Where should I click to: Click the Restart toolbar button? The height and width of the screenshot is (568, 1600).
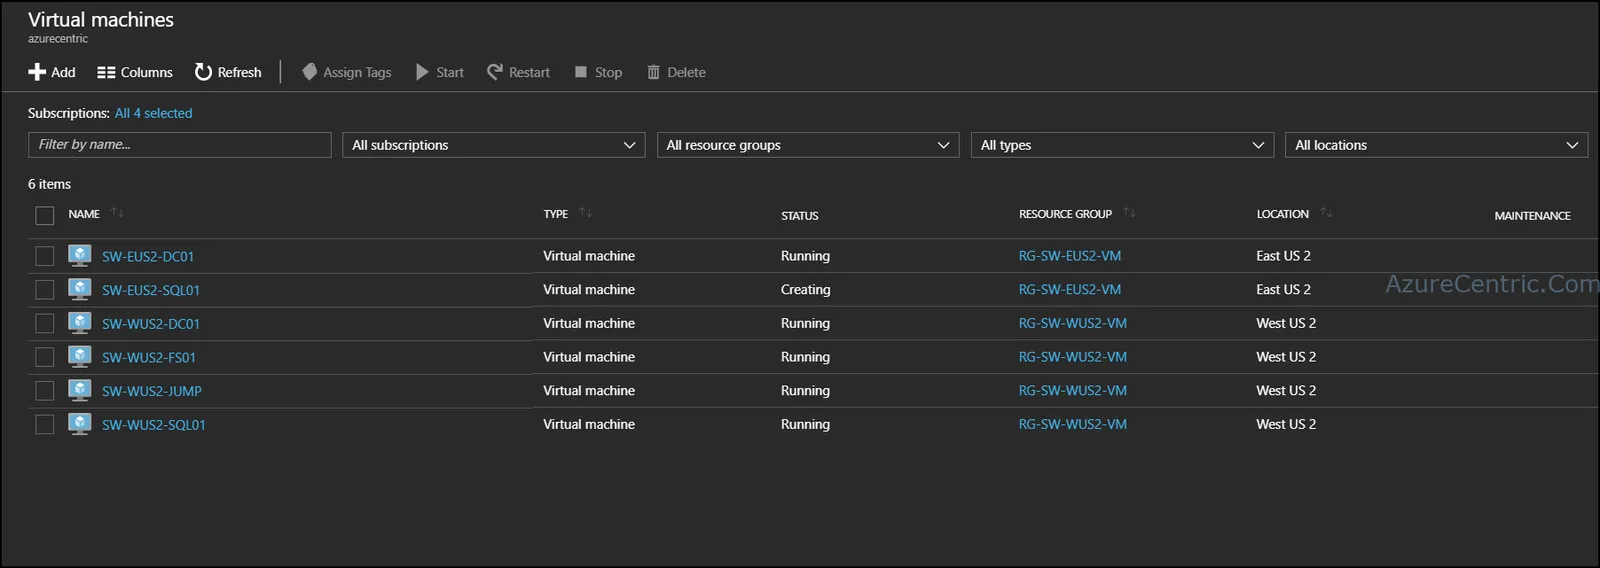tap(518, 72)
